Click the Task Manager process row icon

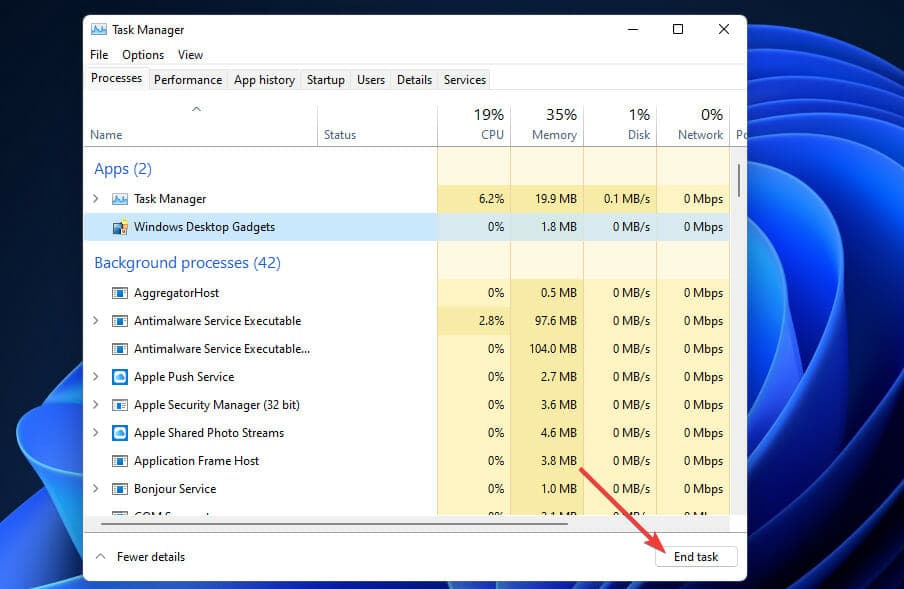click(x=119, y=199)
